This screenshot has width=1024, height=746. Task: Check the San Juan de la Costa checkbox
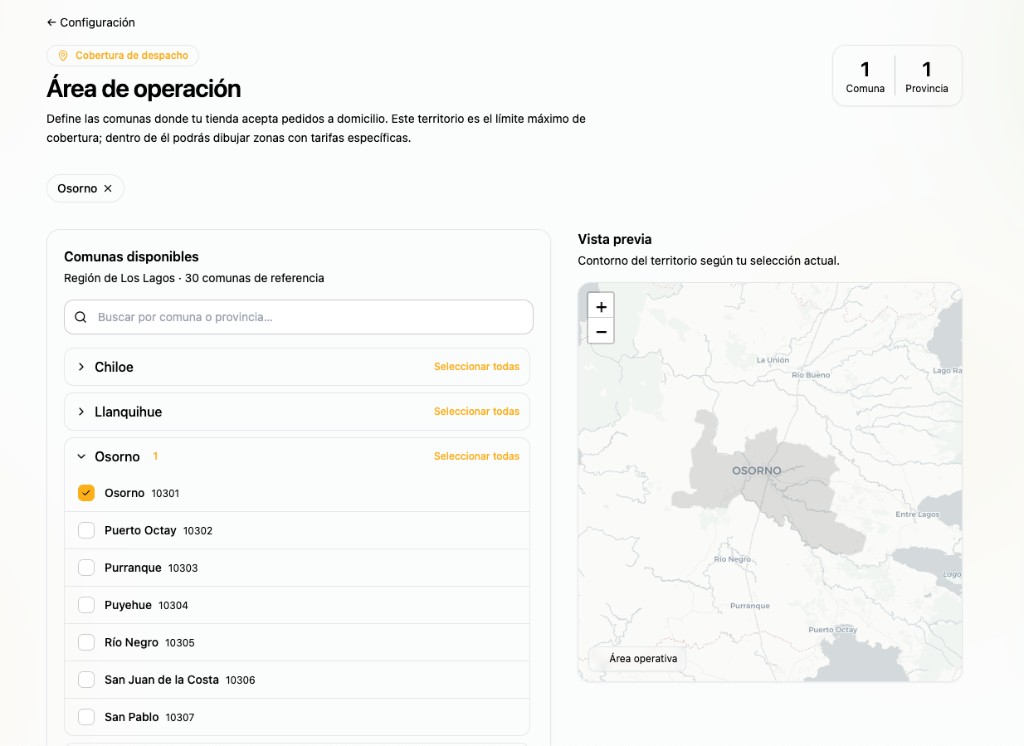pyautogui.click(x=86, y=679)
